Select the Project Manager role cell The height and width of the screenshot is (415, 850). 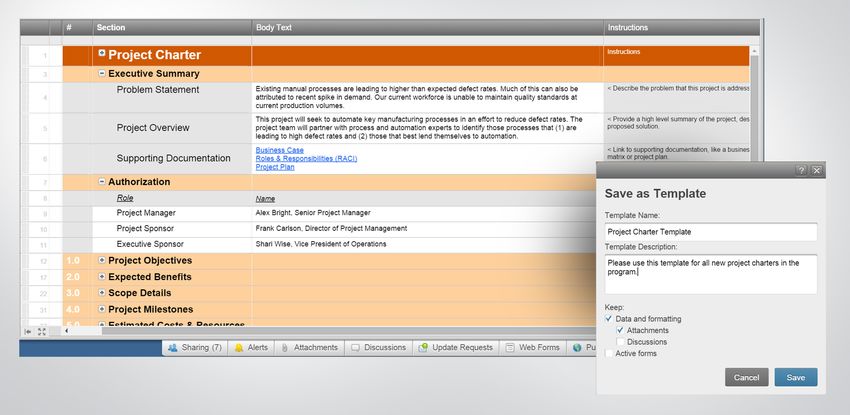click(x=172, y=213)
